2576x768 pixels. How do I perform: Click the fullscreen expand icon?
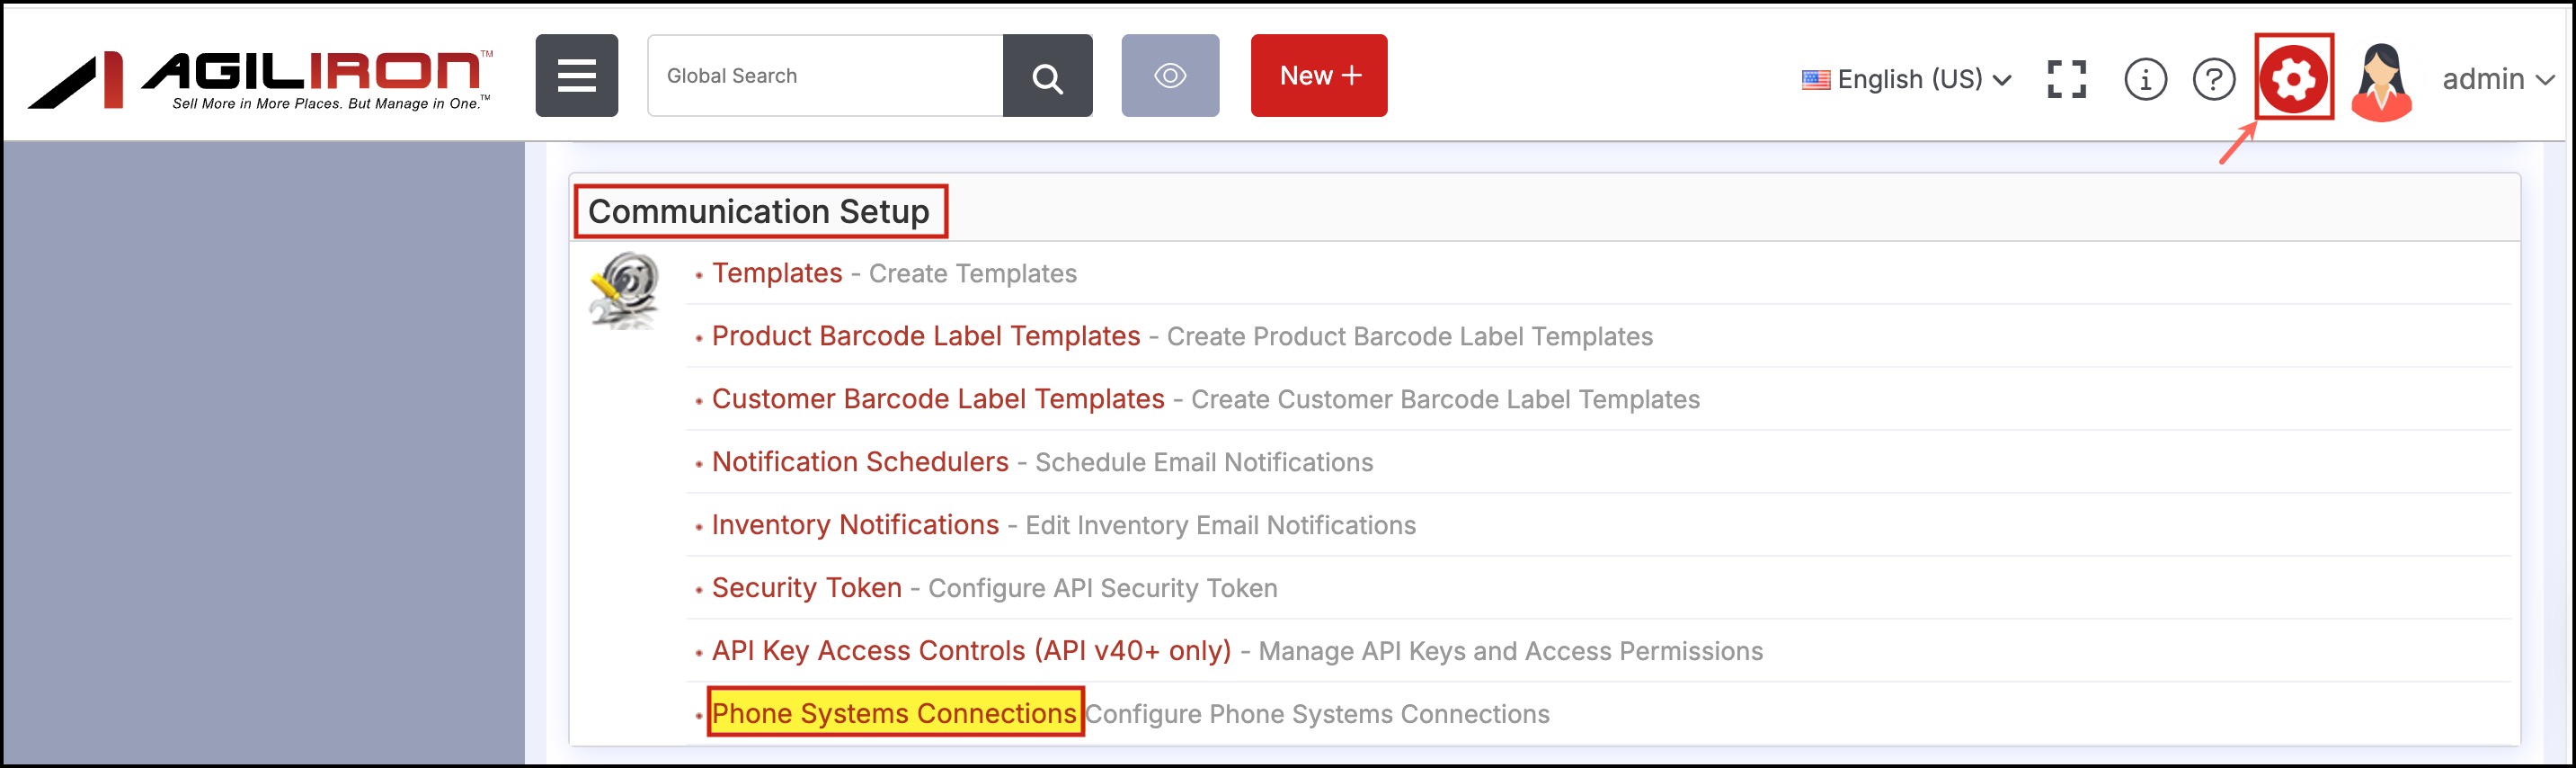(x=2066, y=79)
